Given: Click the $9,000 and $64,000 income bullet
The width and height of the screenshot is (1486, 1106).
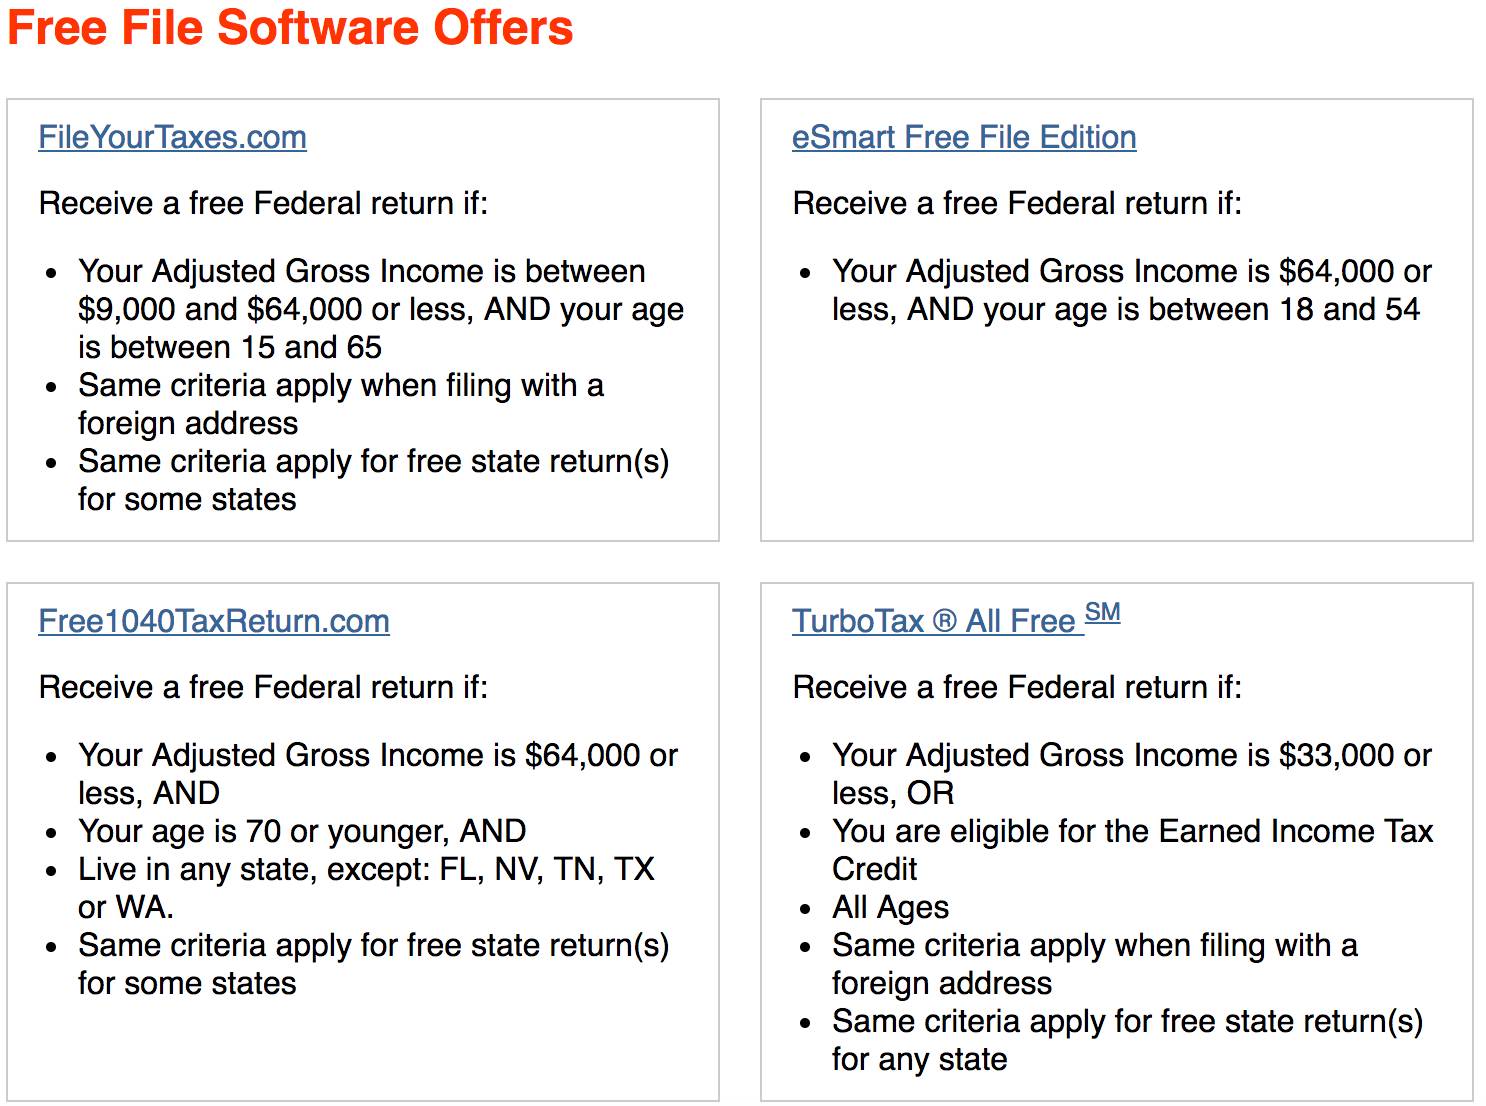Looking at the screenshot, I should pos(380,309).
